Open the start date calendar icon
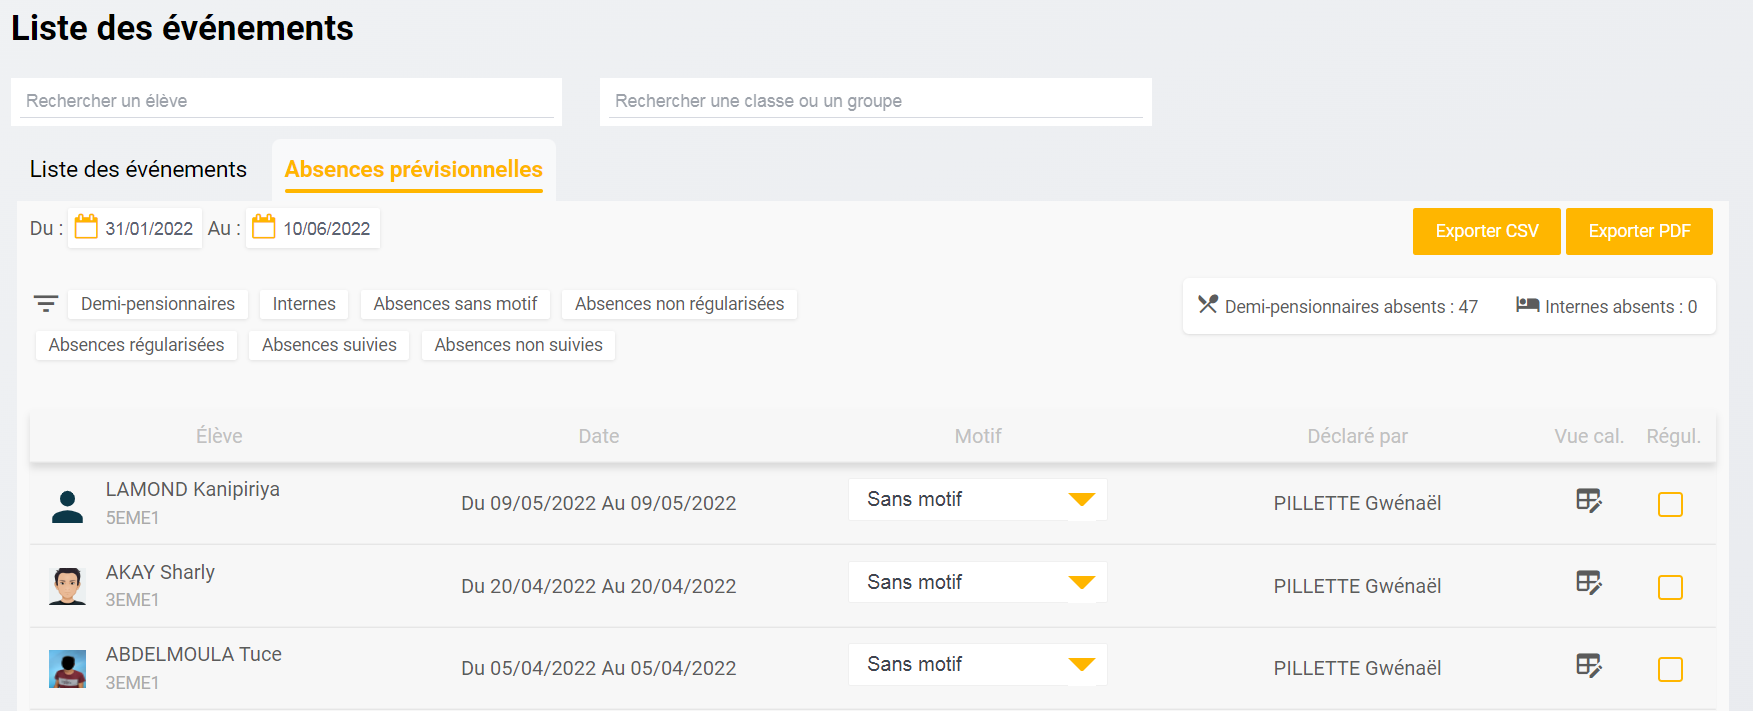 coord(87,227)
